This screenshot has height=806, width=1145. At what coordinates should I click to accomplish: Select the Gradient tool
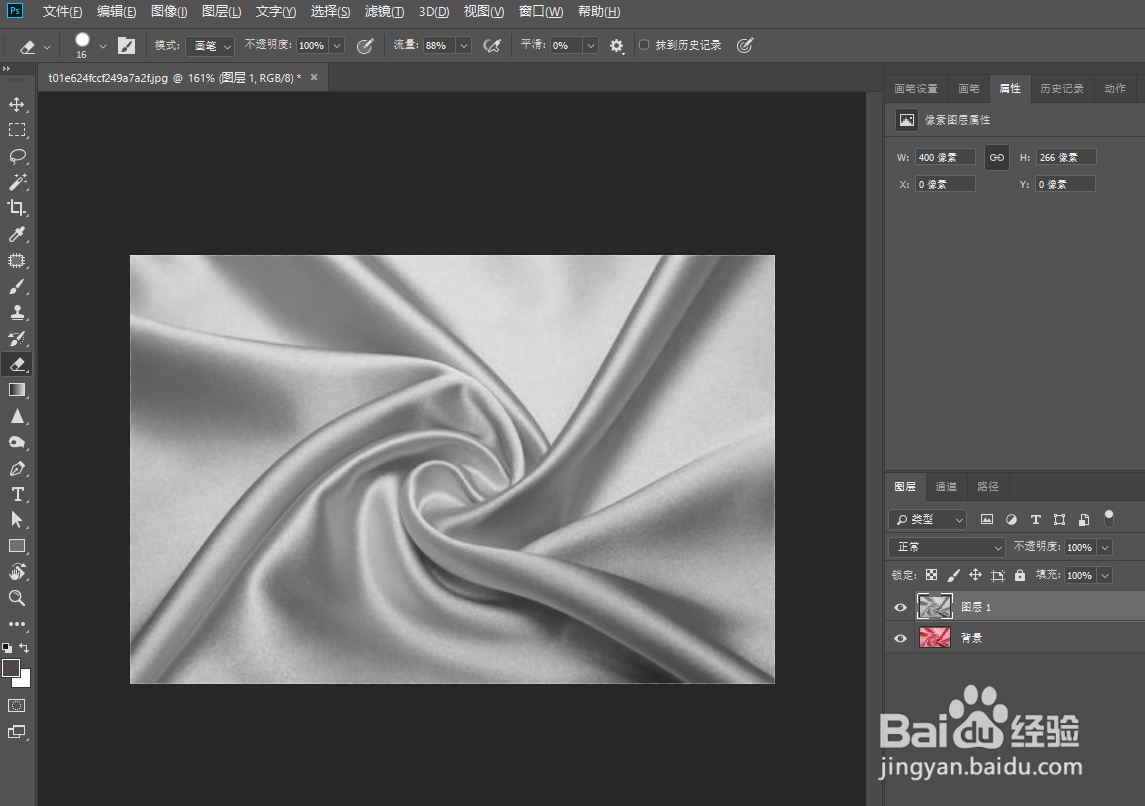coord(17,390)
